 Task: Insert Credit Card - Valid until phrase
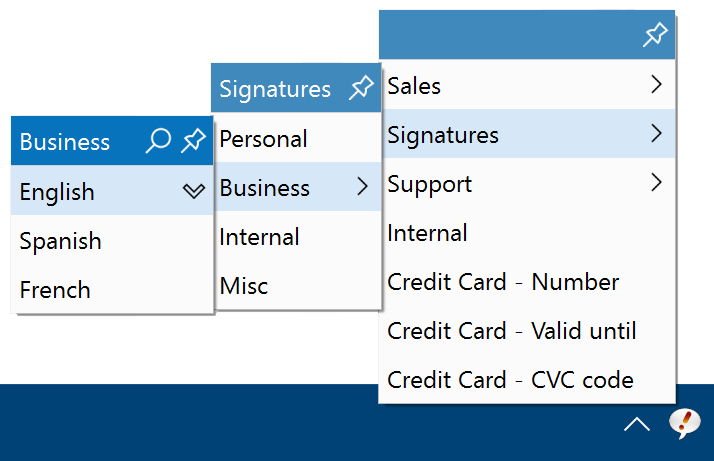(x=527, y=330)
